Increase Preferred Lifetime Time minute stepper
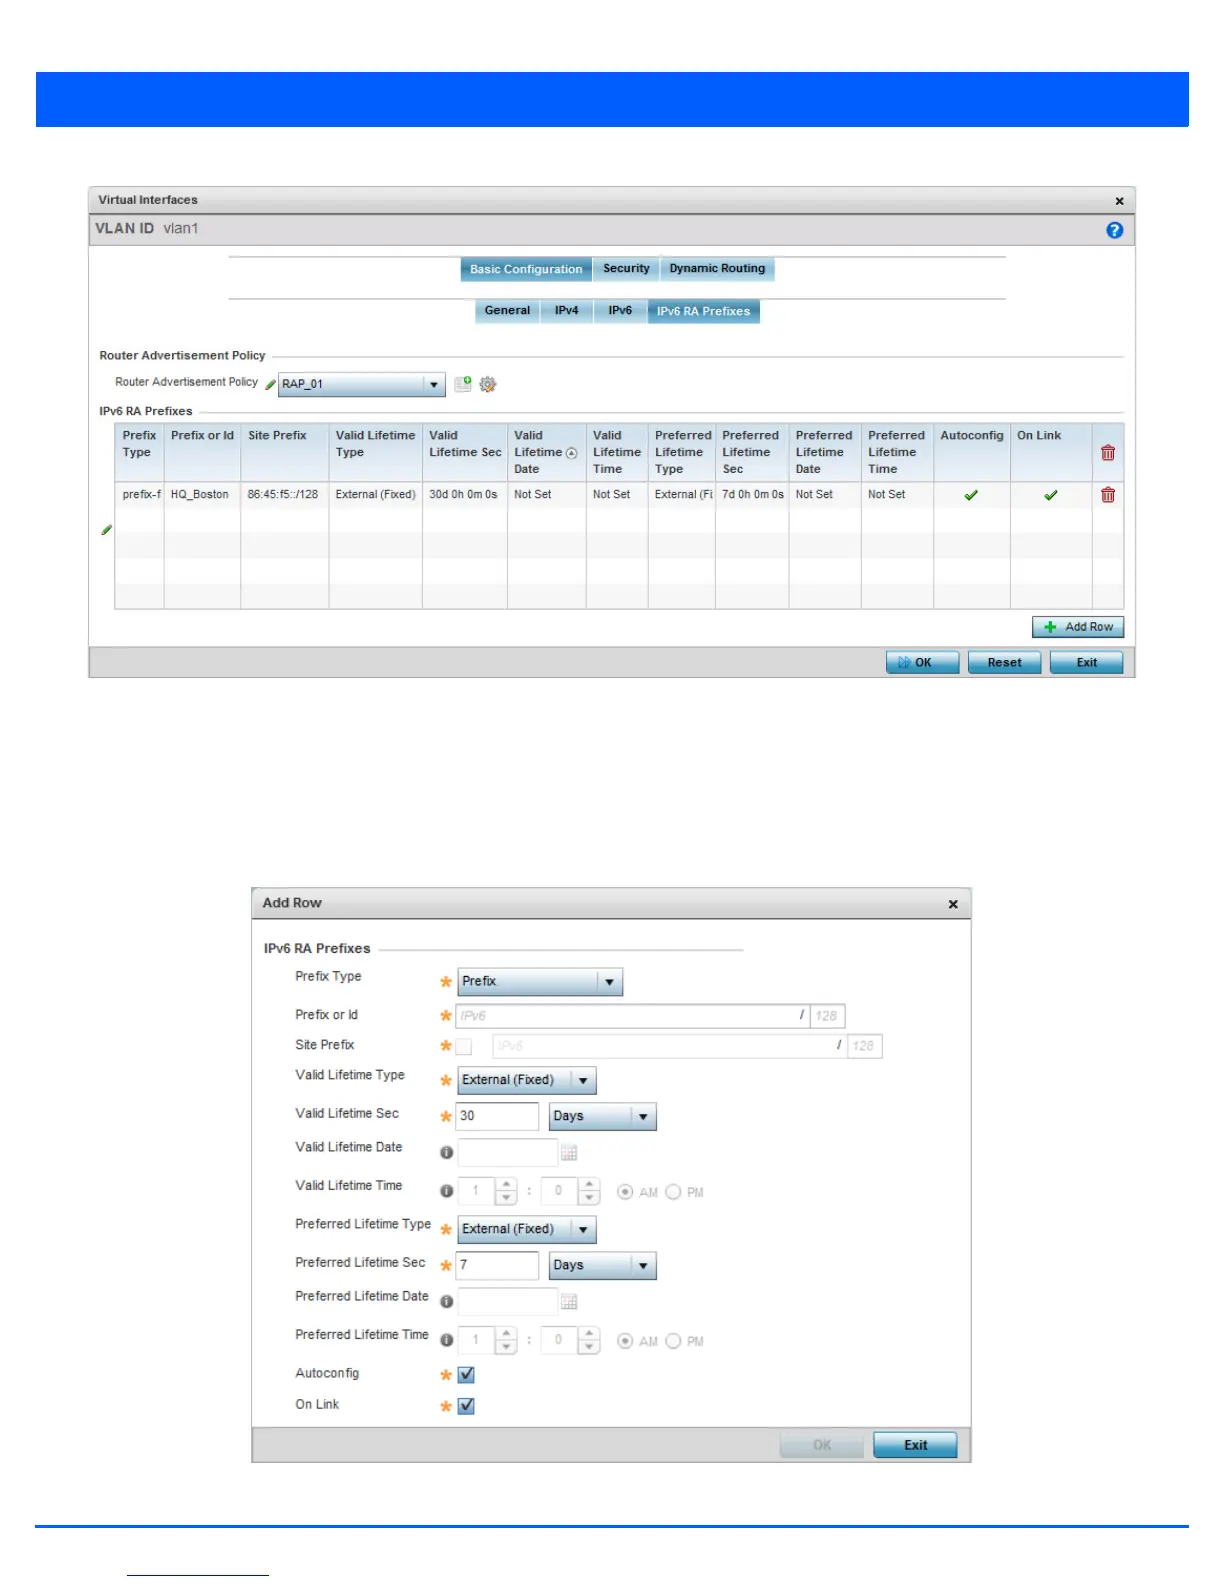Screen dimensions: 1224x1584 [589, 1334]
